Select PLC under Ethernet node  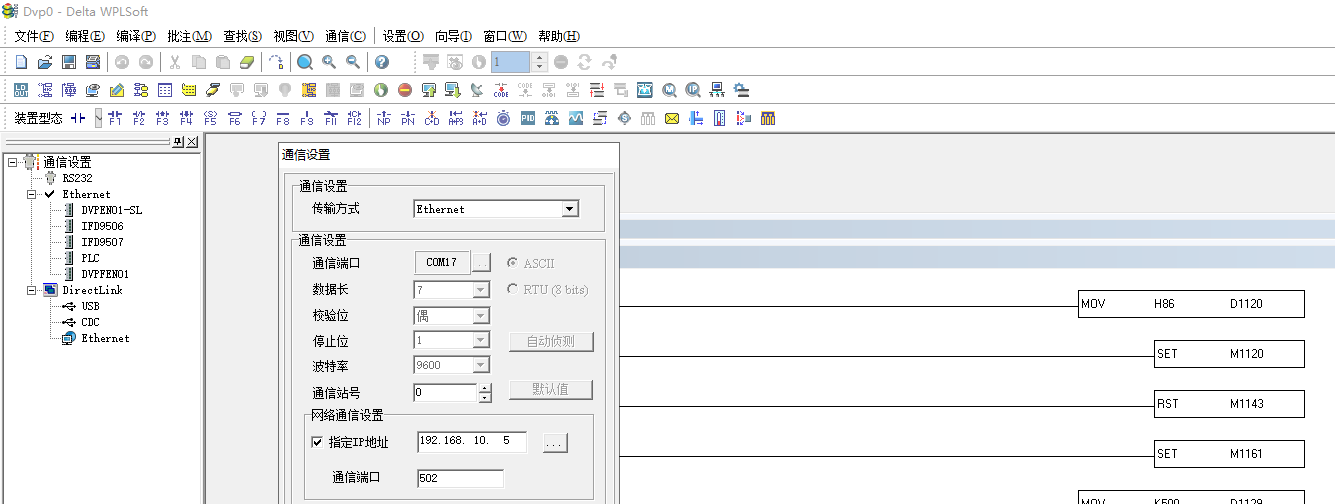coord(90,258)
